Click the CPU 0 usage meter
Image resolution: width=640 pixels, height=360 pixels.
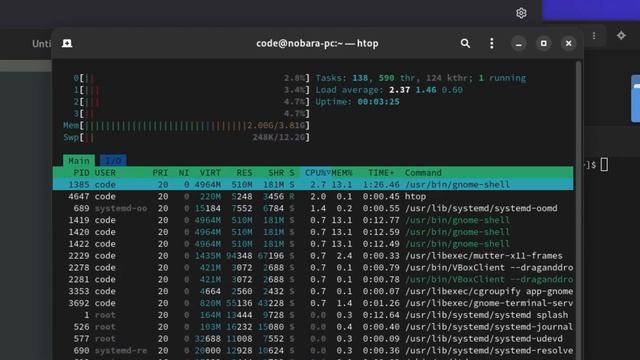point(191,78)
